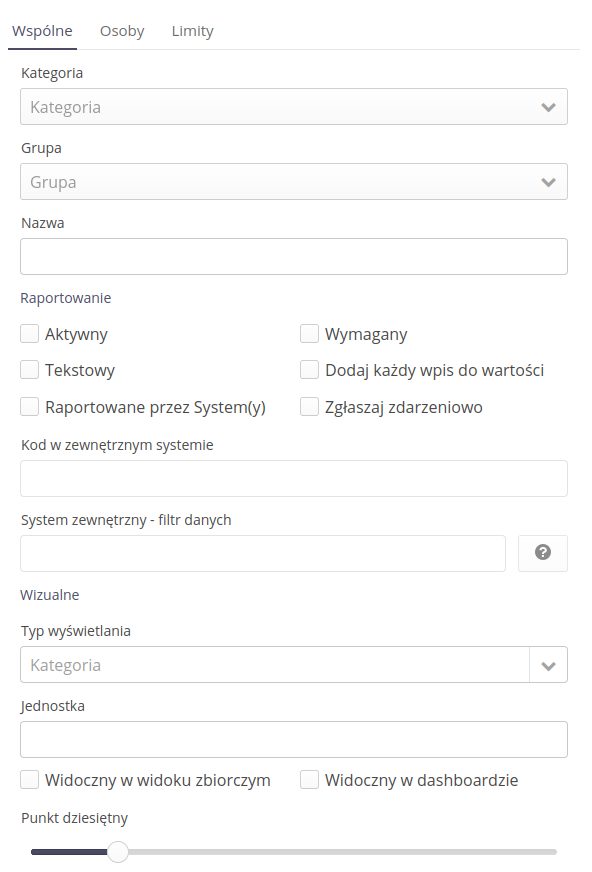Enable Widoczny w dashboardzie checkbox
Screen dimensions: 592x872
point(309,780)
